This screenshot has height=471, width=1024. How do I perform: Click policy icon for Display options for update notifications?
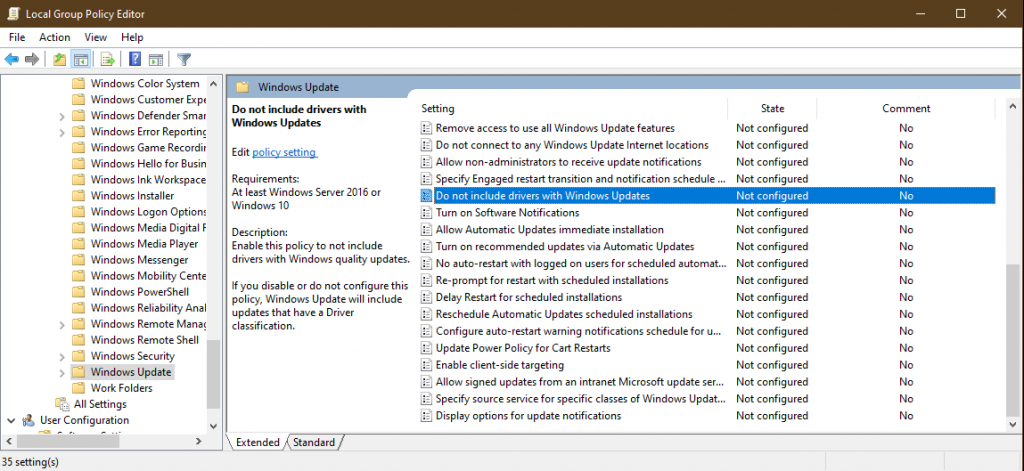[x=426, y=415]
